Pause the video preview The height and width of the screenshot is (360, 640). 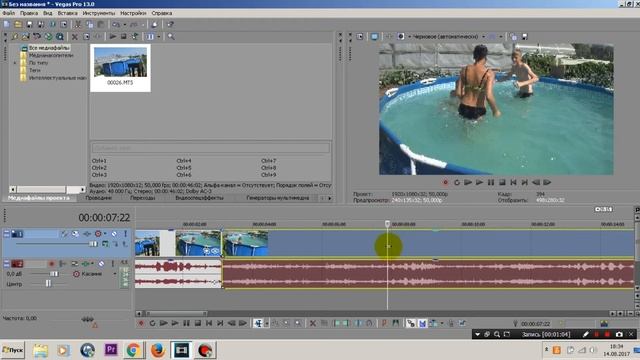(x=491, y=182)
